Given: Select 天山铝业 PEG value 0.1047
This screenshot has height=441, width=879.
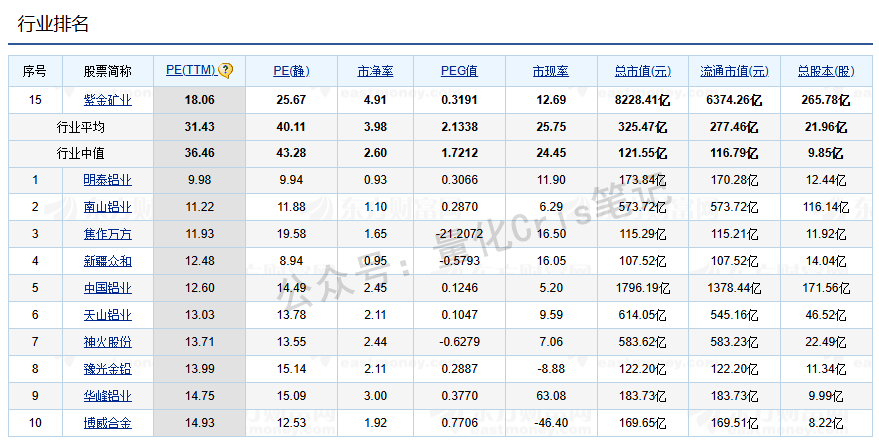Looking at the screenshot, I should point(460,315).
